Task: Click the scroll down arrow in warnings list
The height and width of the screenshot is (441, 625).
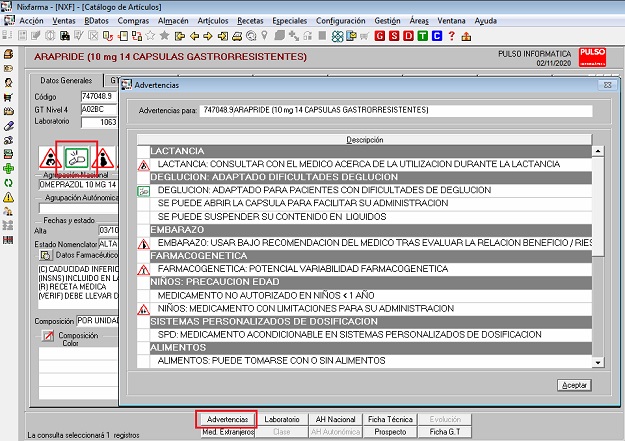Action: [x=598, y=362]
